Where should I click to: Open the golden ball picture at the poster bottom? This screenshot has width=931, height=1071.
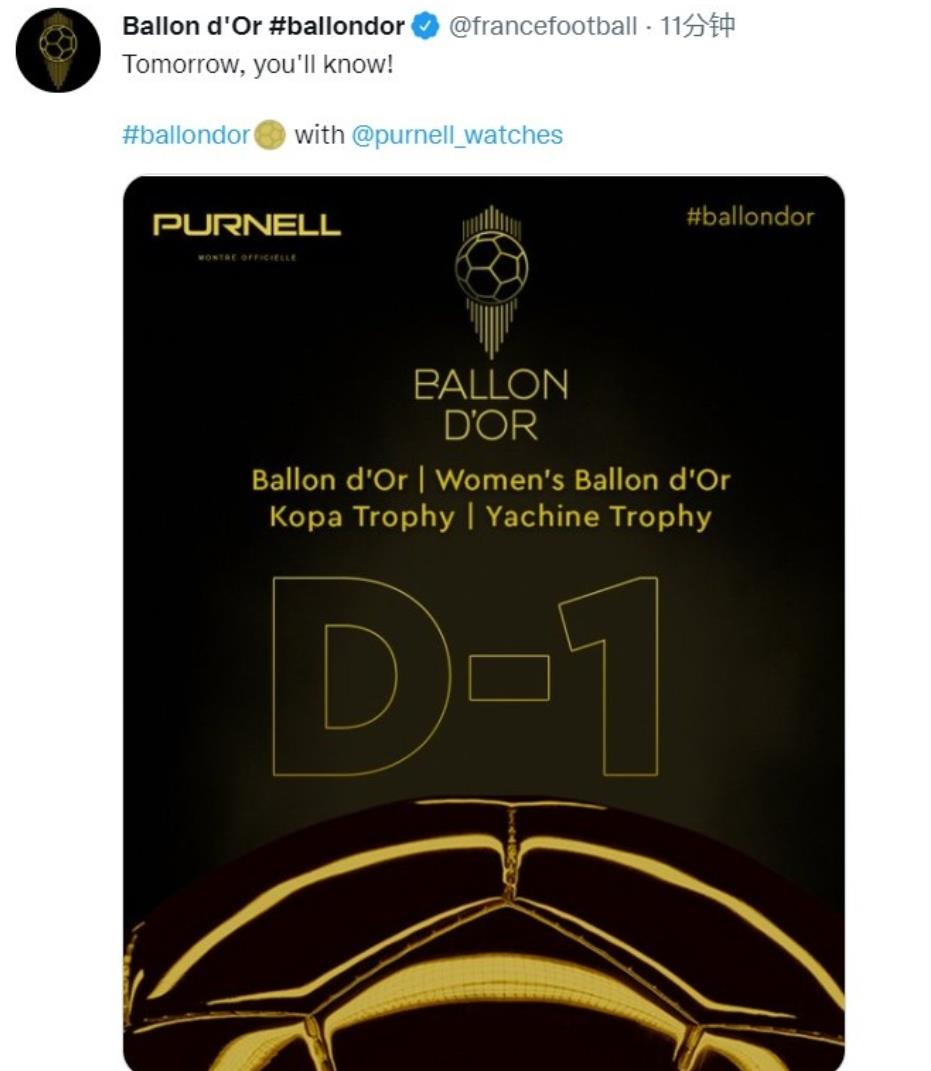pyautogui.click(x=484, y=933)
